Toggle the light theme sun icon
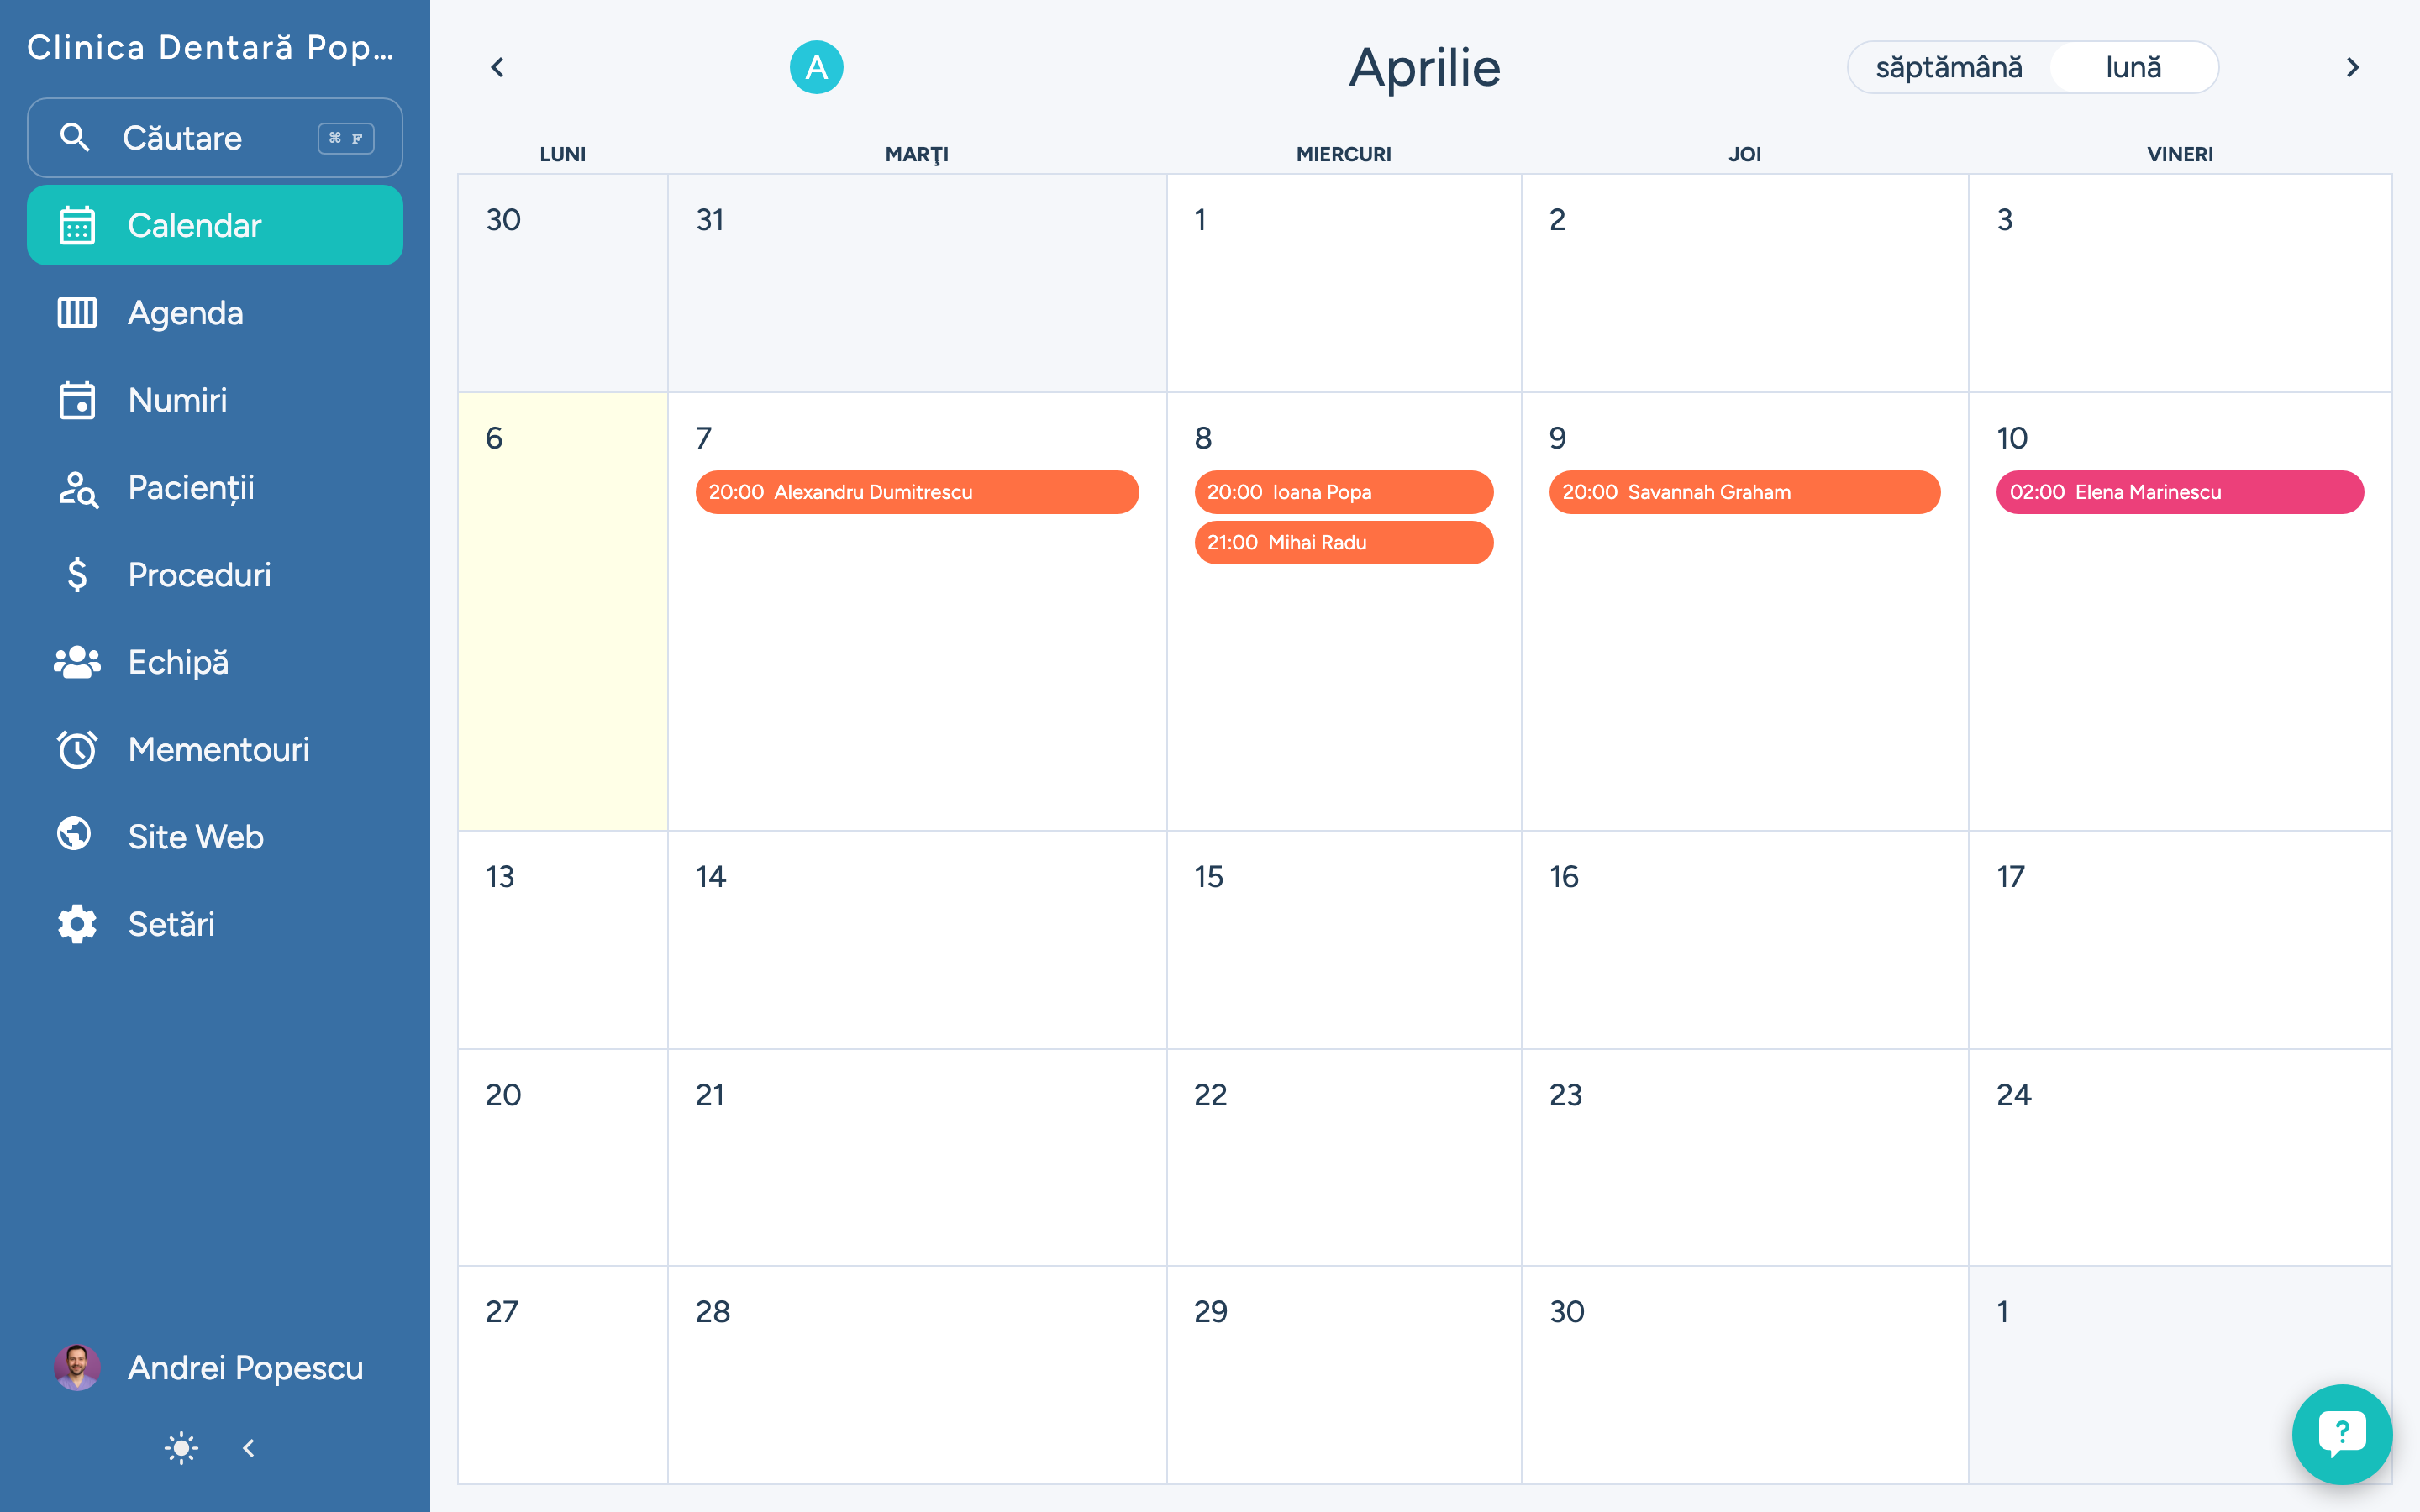2420x1512 pixels. 181,1448
